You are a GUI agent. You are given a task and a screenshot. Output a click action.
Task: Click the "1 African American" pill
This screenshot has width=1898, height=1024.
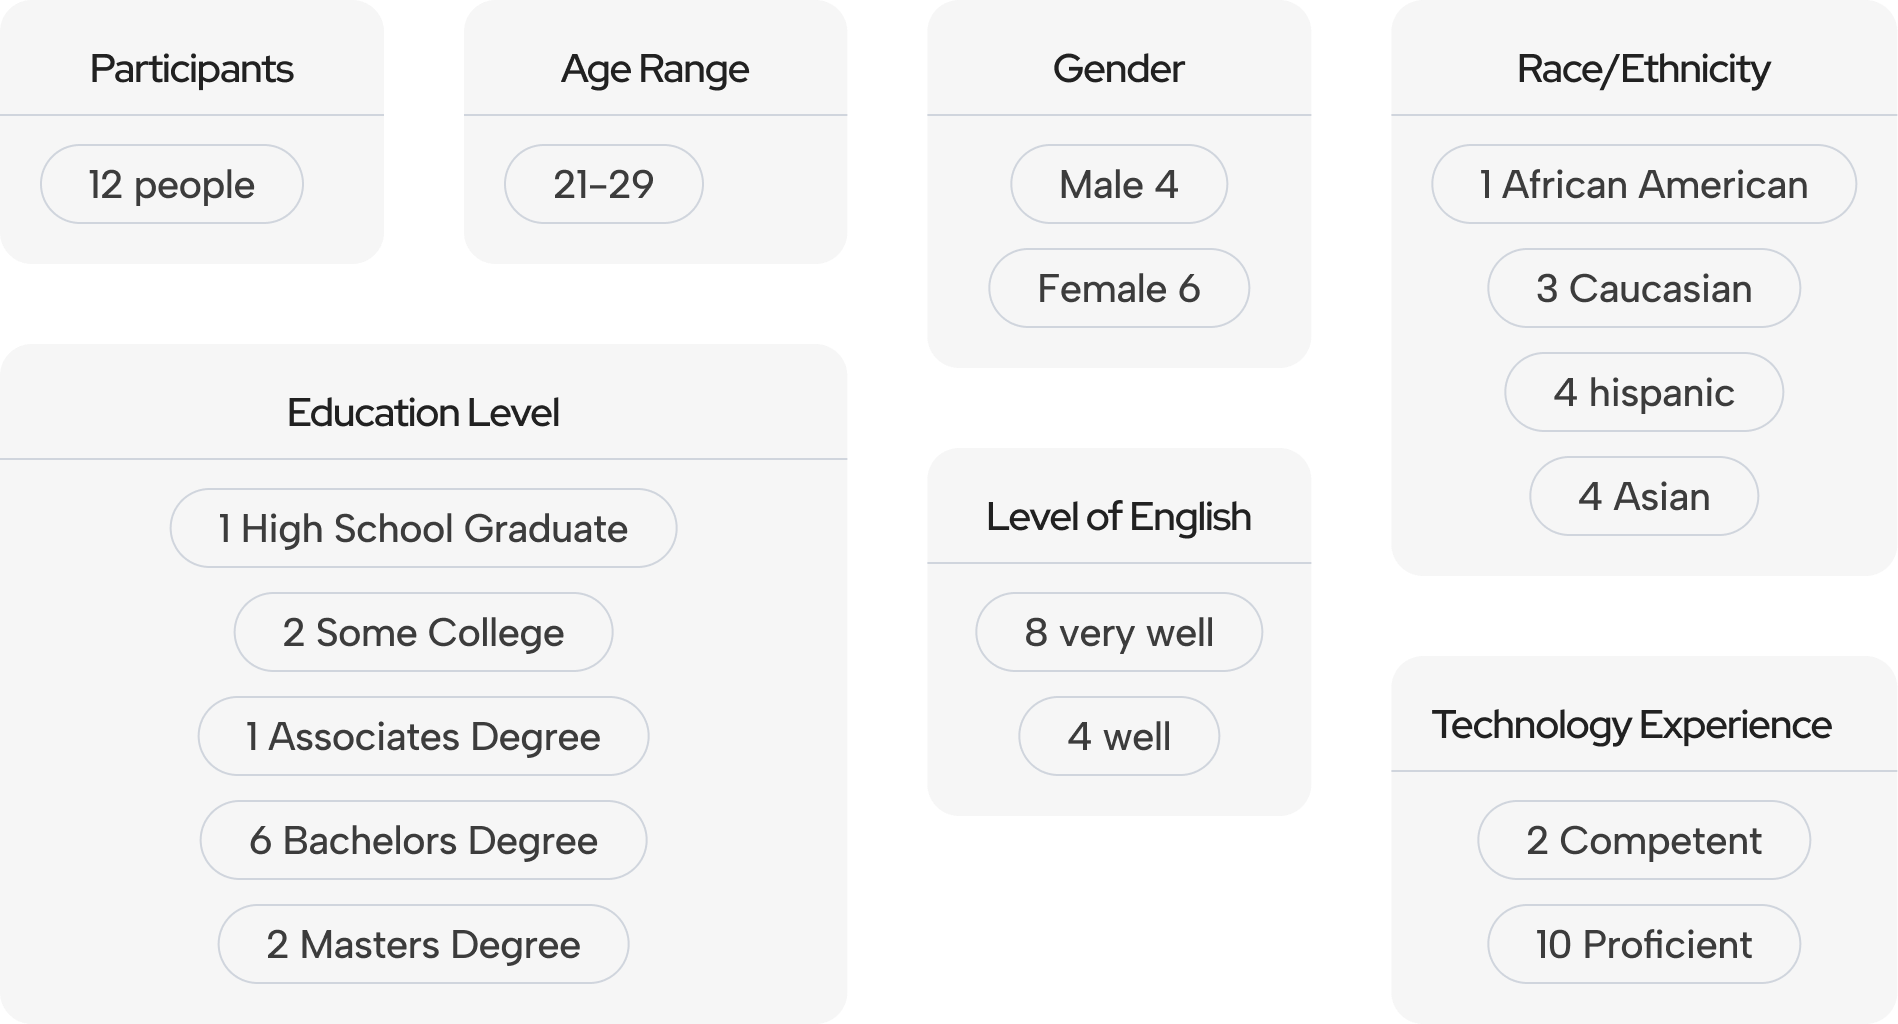point(1643,185)
